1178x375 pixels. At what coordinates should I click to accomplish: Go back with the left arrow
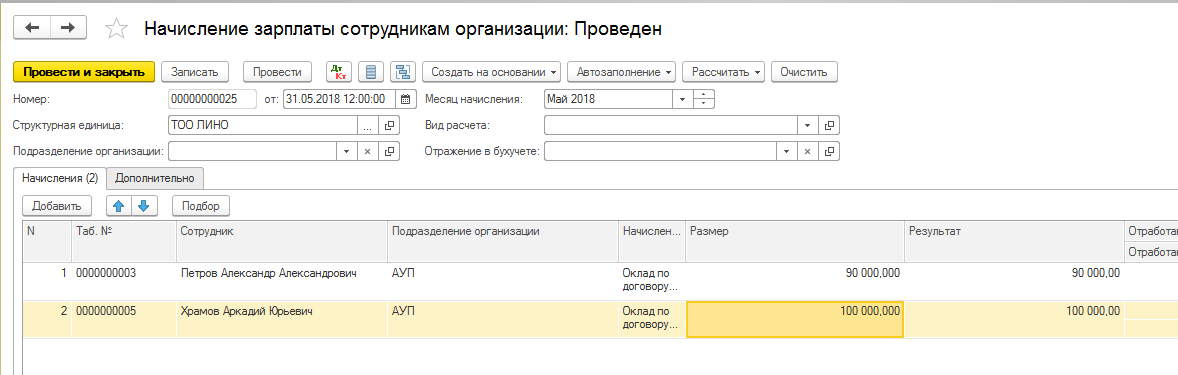[32, 28]
